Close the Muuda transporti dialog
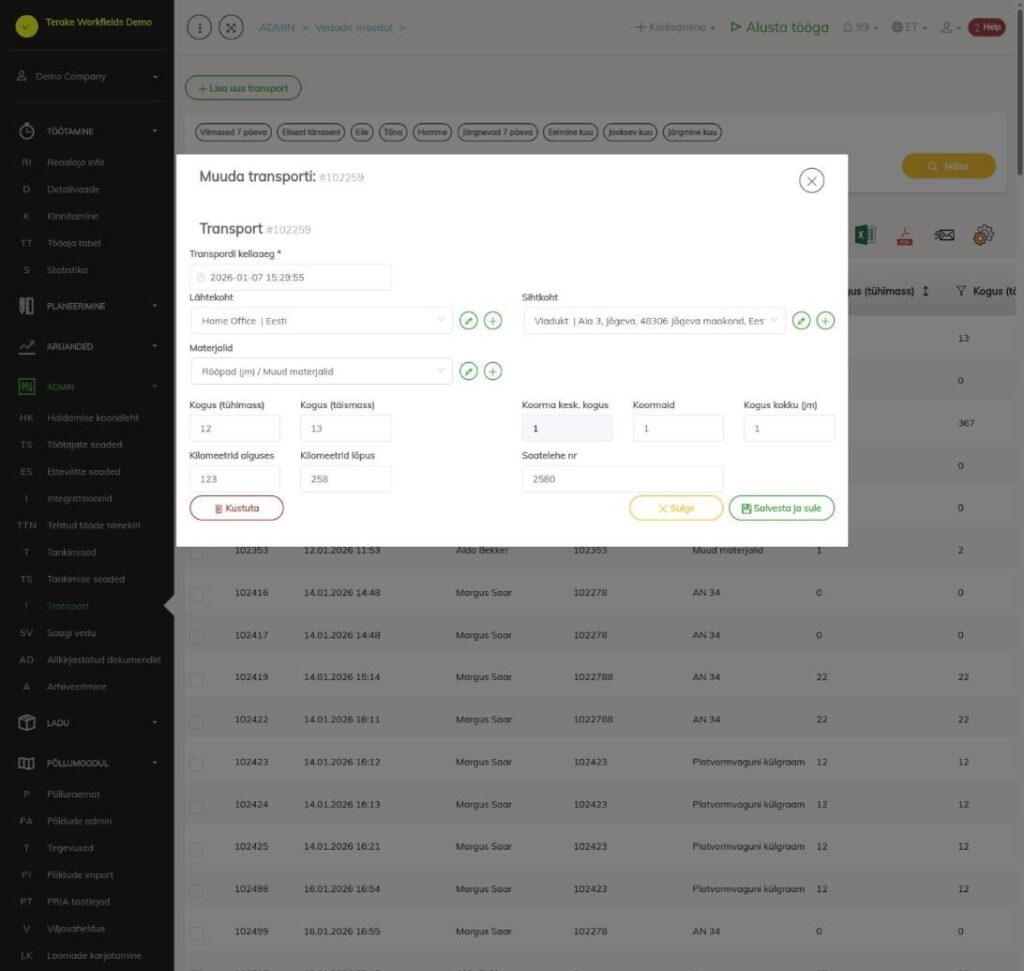This screenshot has width=1024, height=971. click(x=811, y=181)
